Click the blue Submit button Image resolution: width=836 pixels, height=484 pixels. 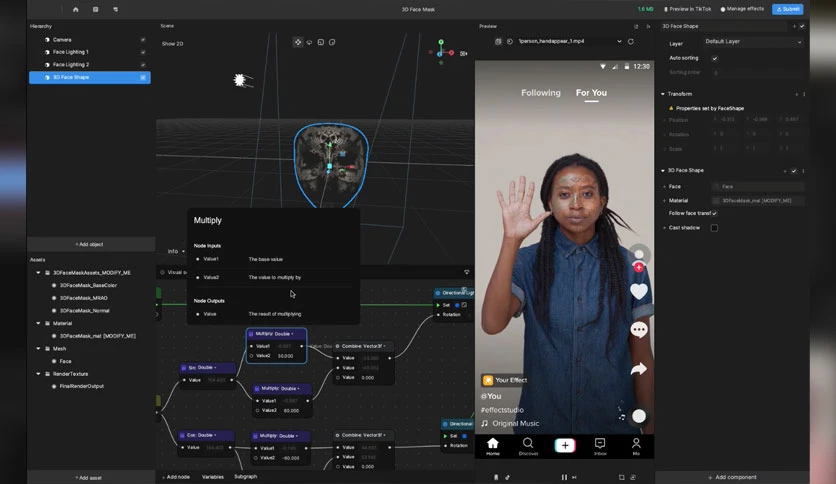pyautogui.click(x=787, y=9)
